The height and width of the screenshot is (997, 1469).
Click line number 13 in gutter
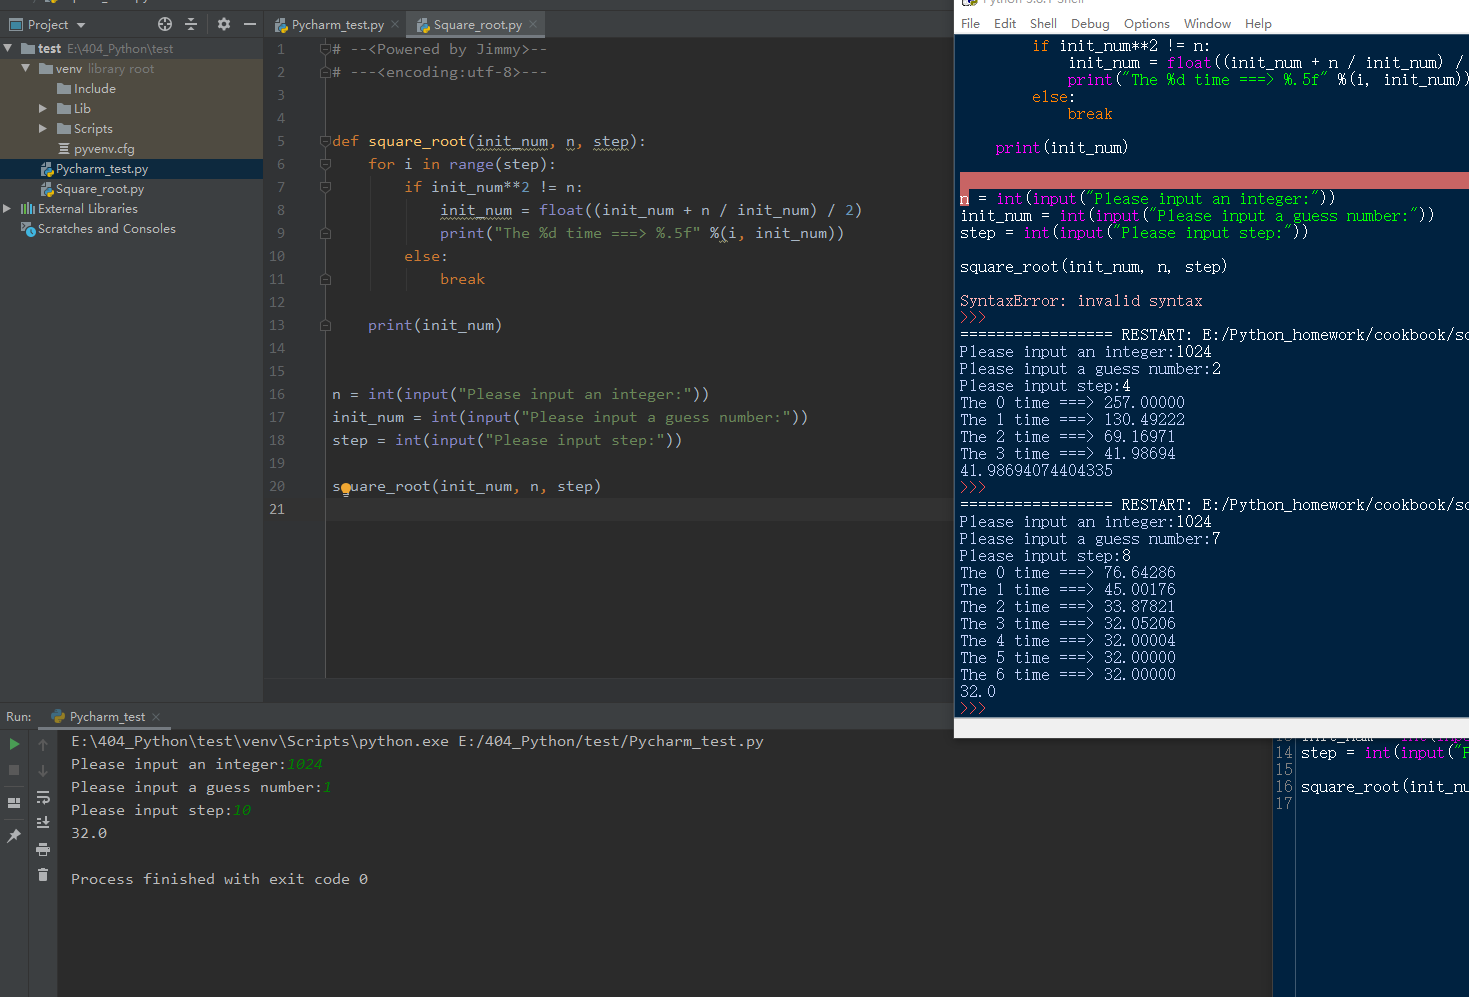277,325
